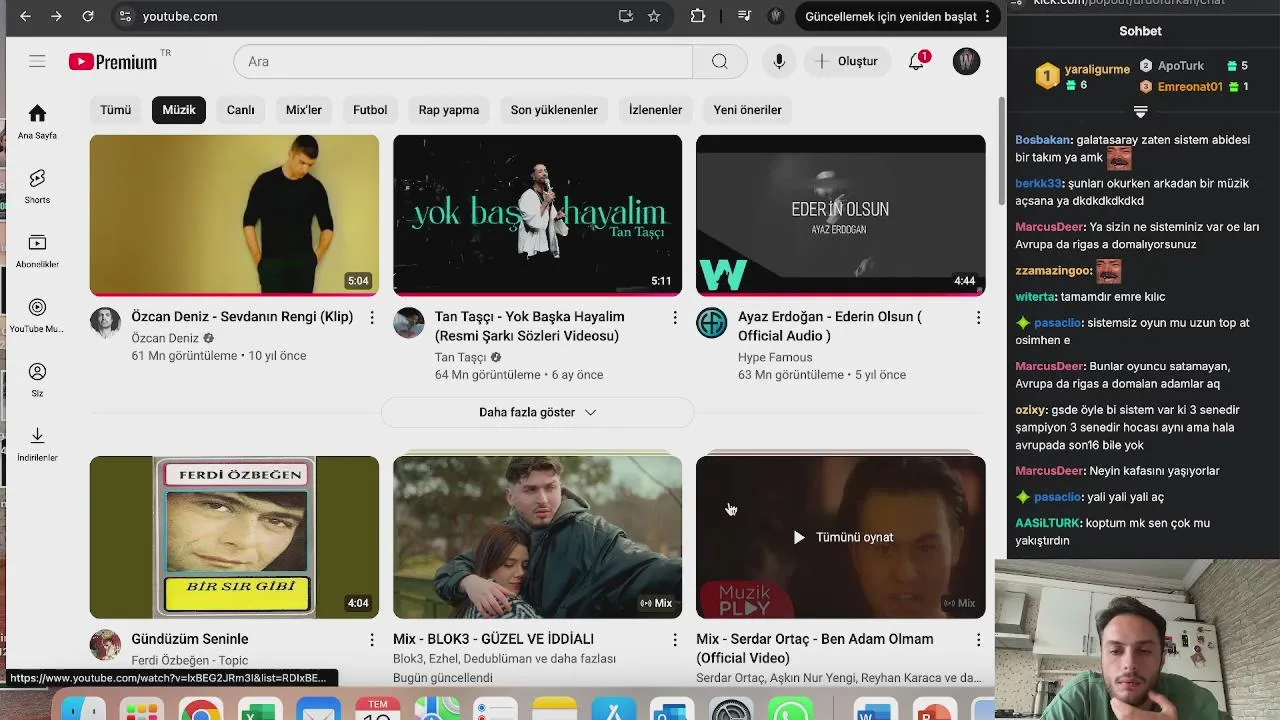Select the Tümü filter chip
Screen dimensions: 1280x720
115,110
